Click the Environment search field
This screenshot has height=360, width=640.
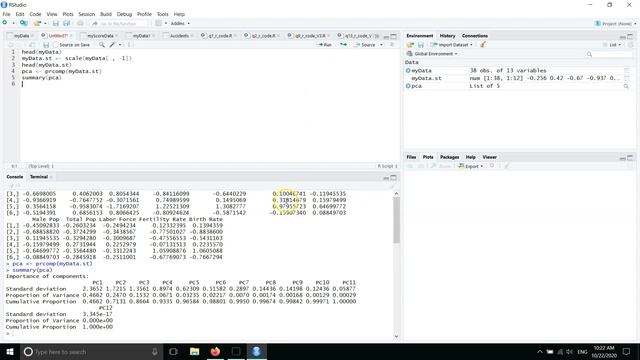[609, 54]
